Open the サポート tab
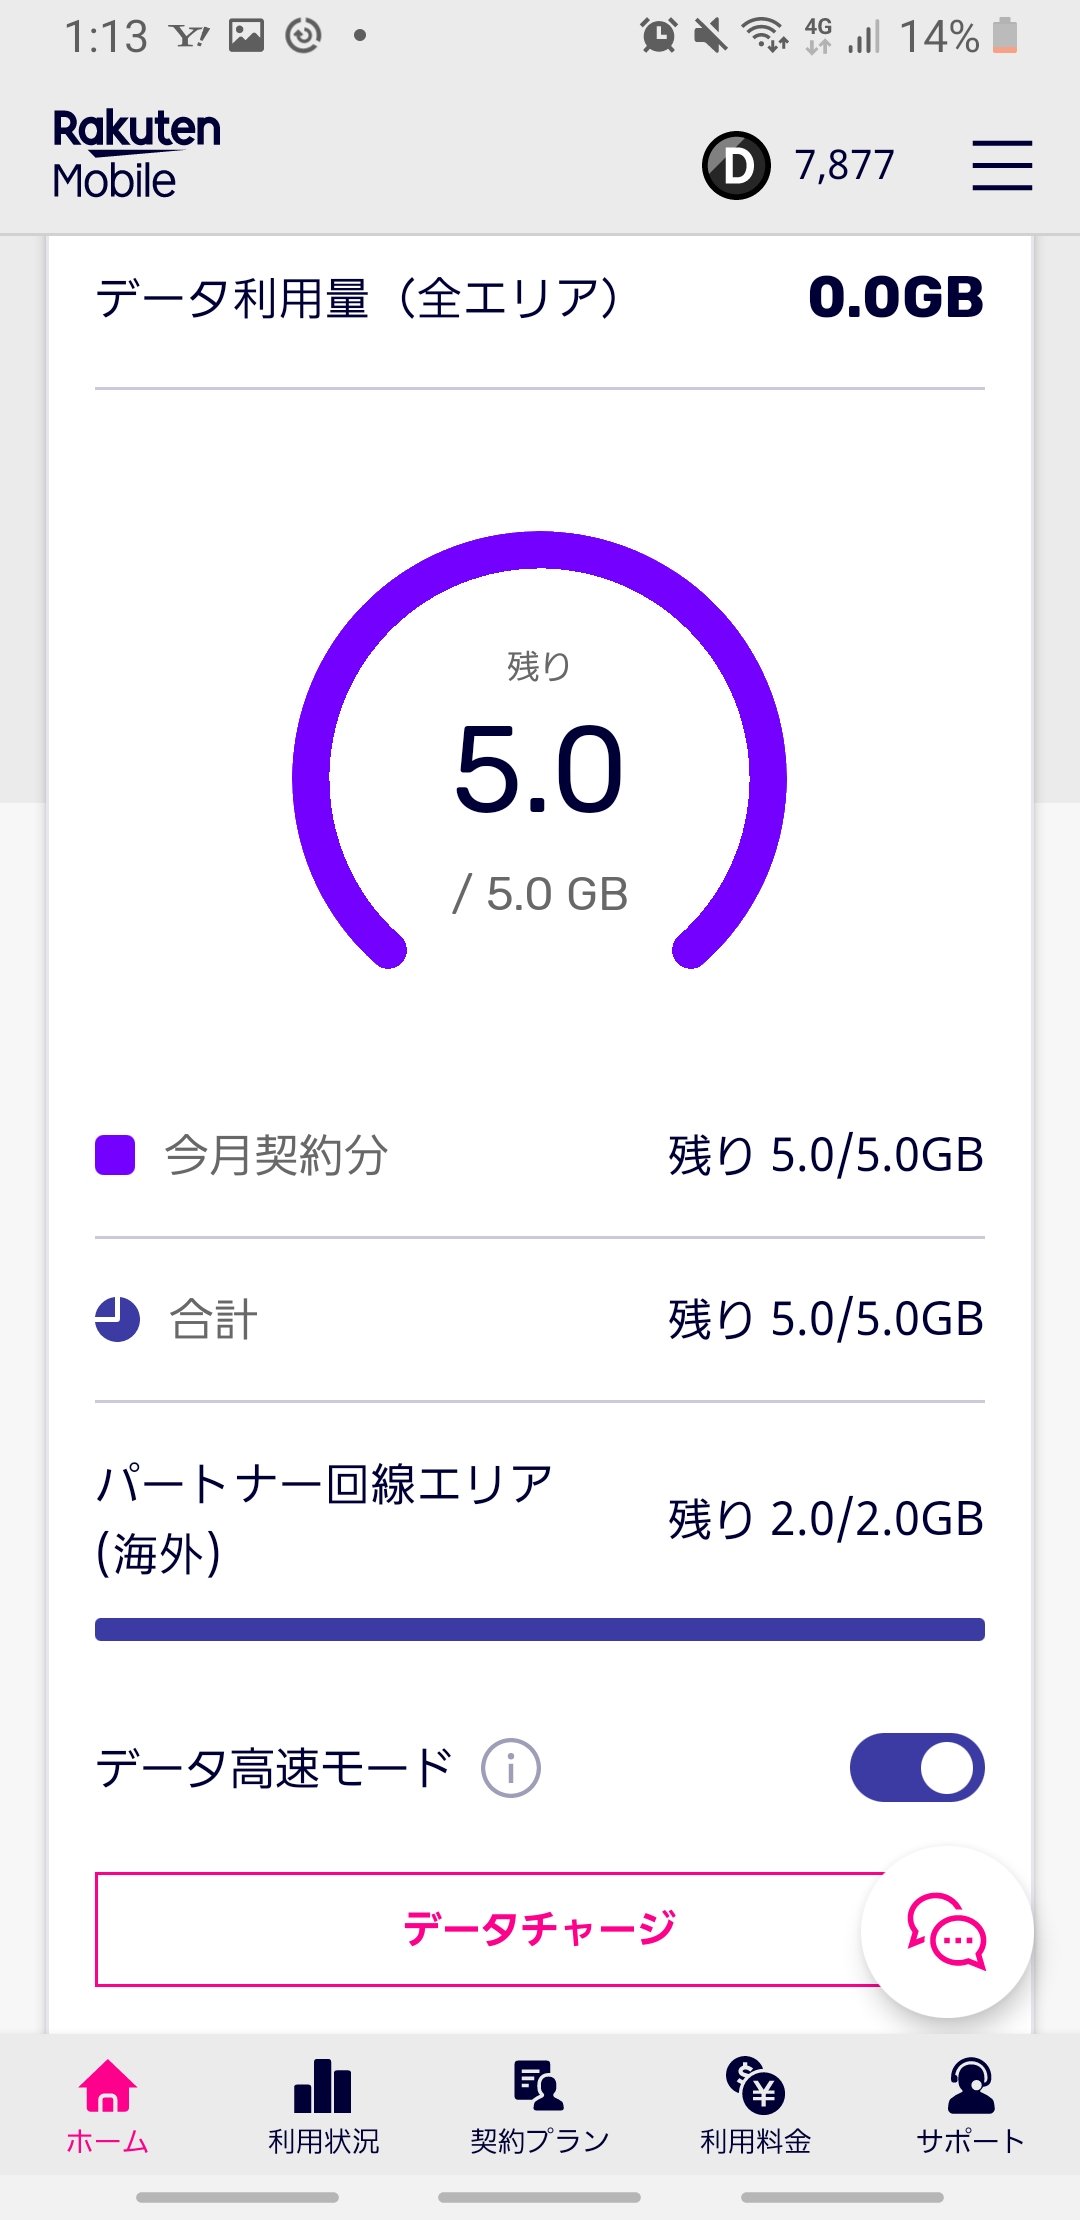This screenshot has height=2220, width=1080. click(x=971, y=2104)
